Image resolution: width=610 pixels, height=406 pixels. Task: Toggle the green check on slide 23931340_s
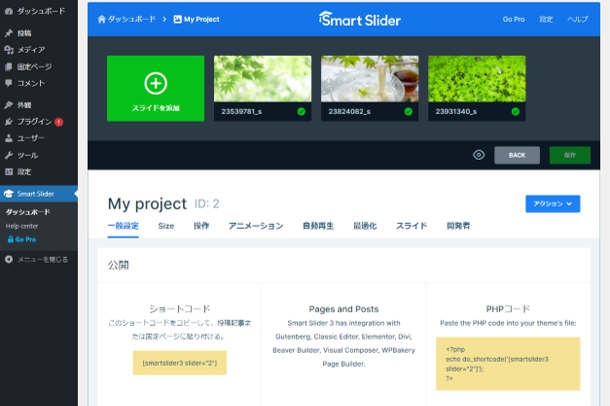pos(515,112)
